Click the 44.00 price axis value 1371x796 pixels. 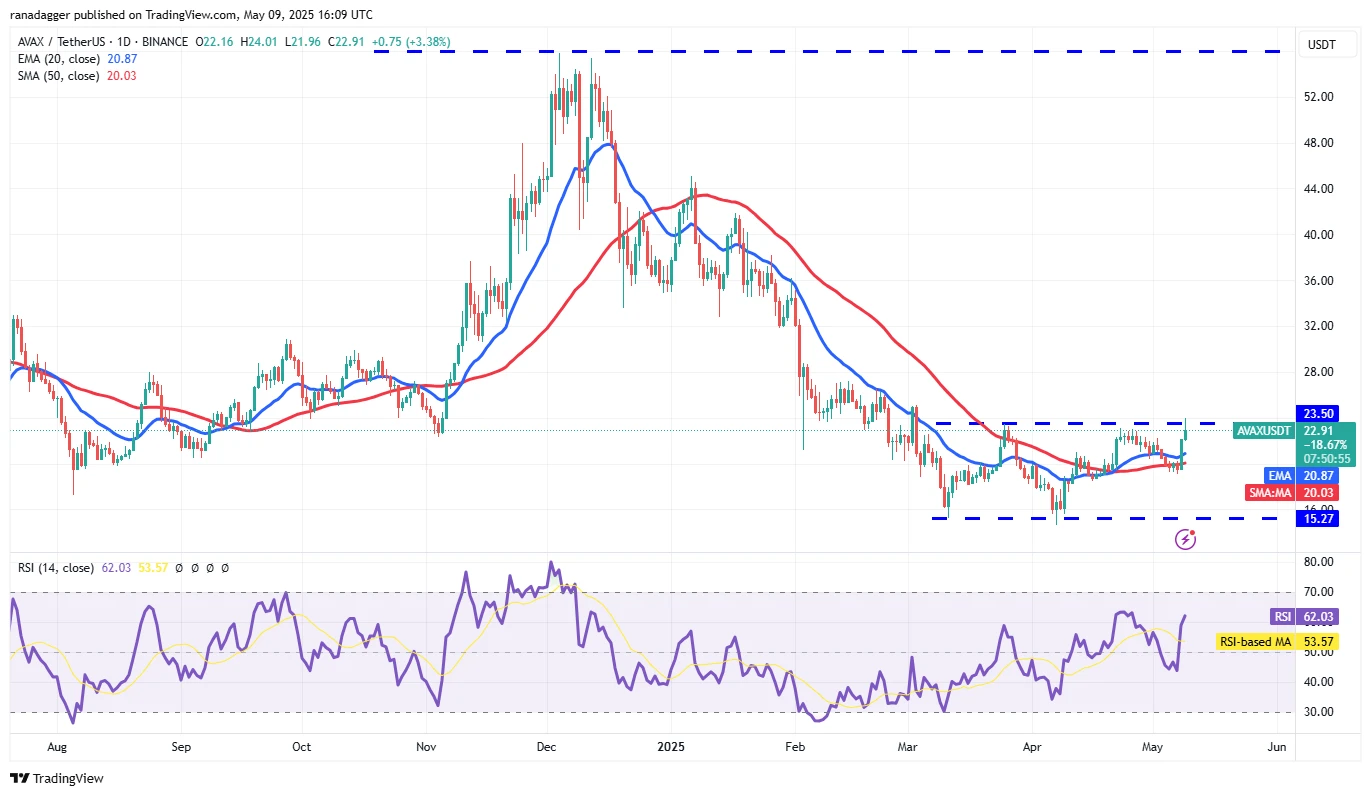tap(1319, 189)
